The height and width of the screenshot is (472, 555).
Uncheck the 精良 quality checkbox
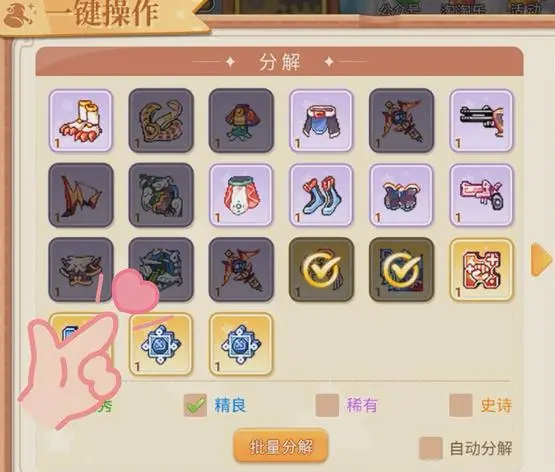[x=195, y=405]
